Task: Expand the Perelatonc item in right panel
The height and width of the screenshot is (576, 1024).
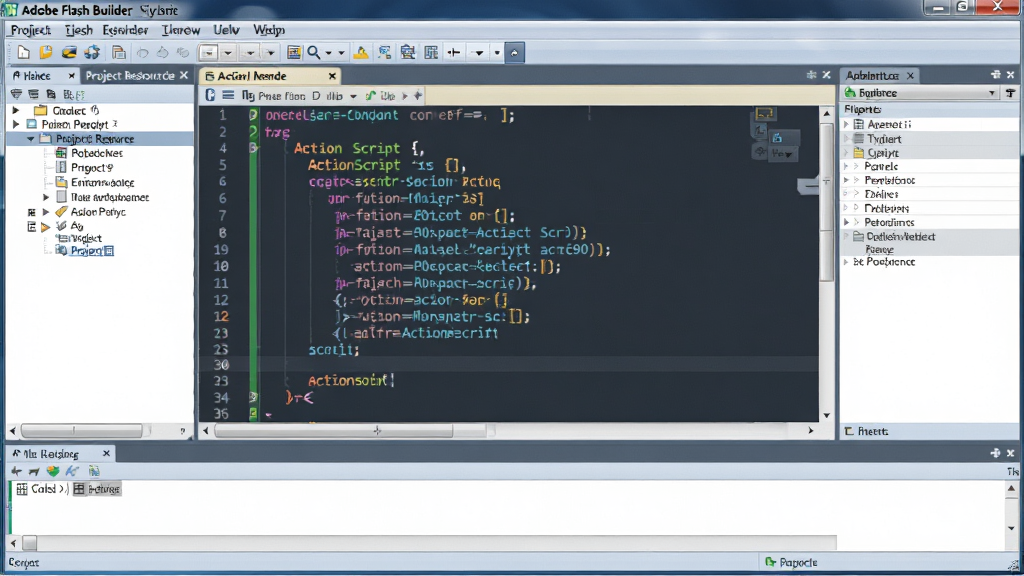Action: pos(847,180)
